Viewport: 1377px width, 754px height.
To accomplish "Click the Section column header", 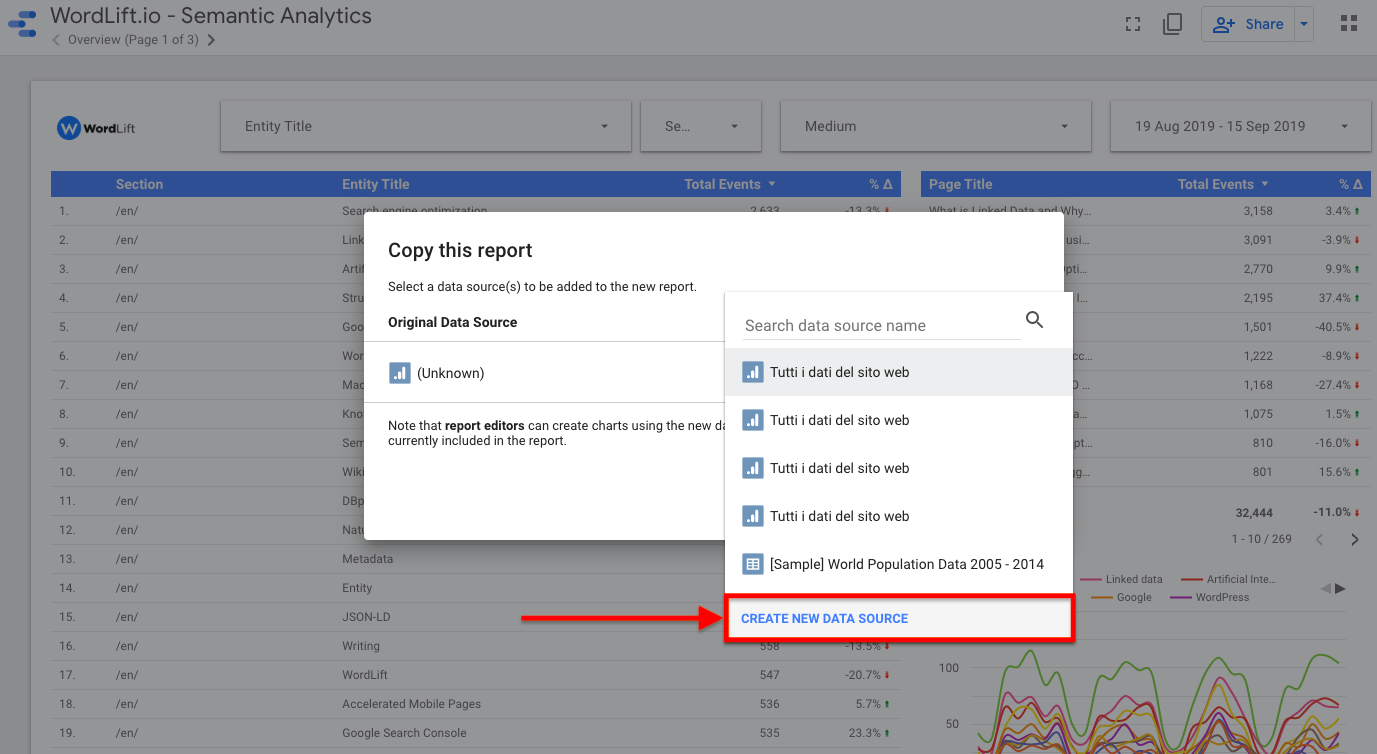I will click(139, 184).
